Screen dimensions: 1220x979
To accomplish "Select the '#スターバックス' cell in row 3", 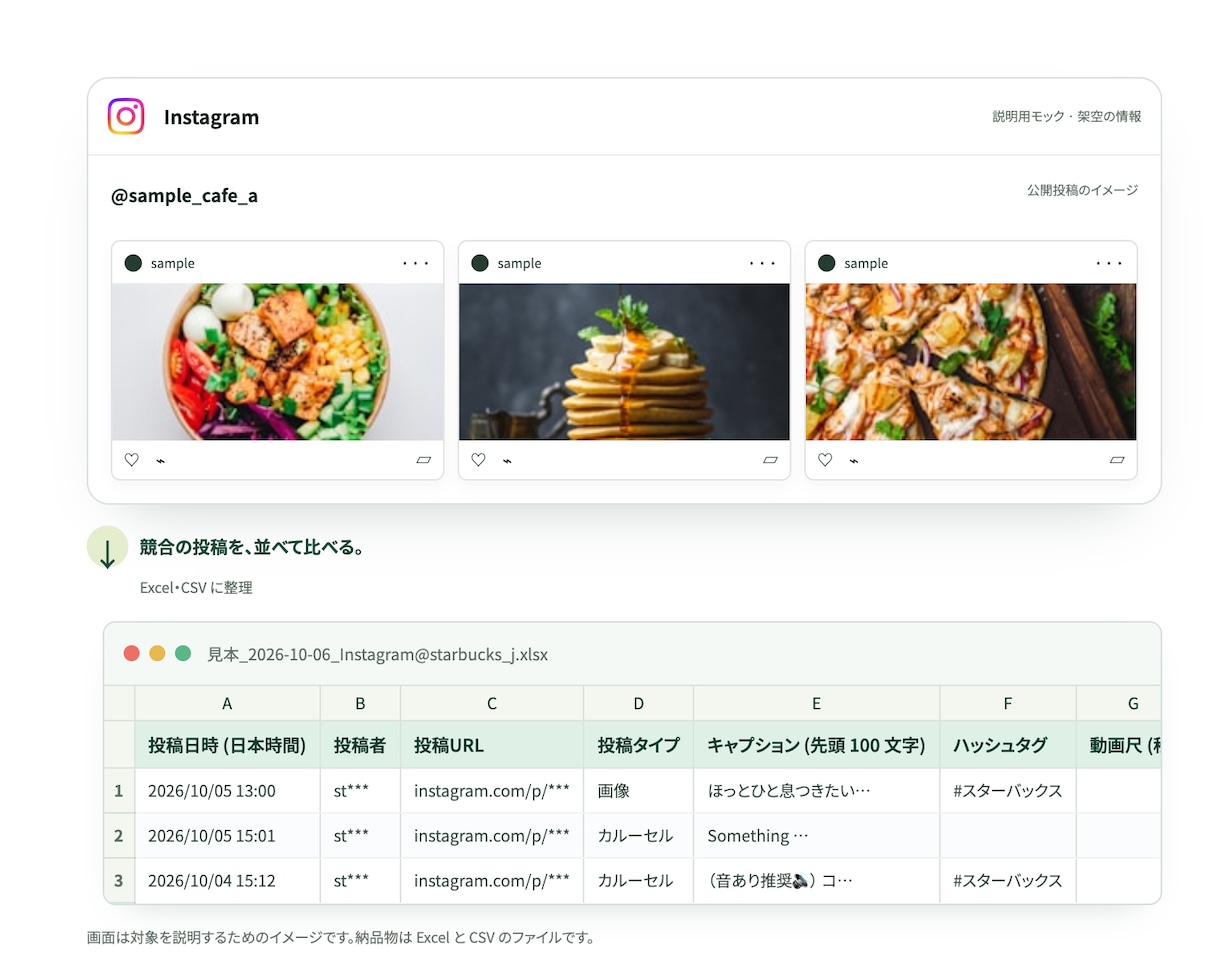I will click(1007, 880).
